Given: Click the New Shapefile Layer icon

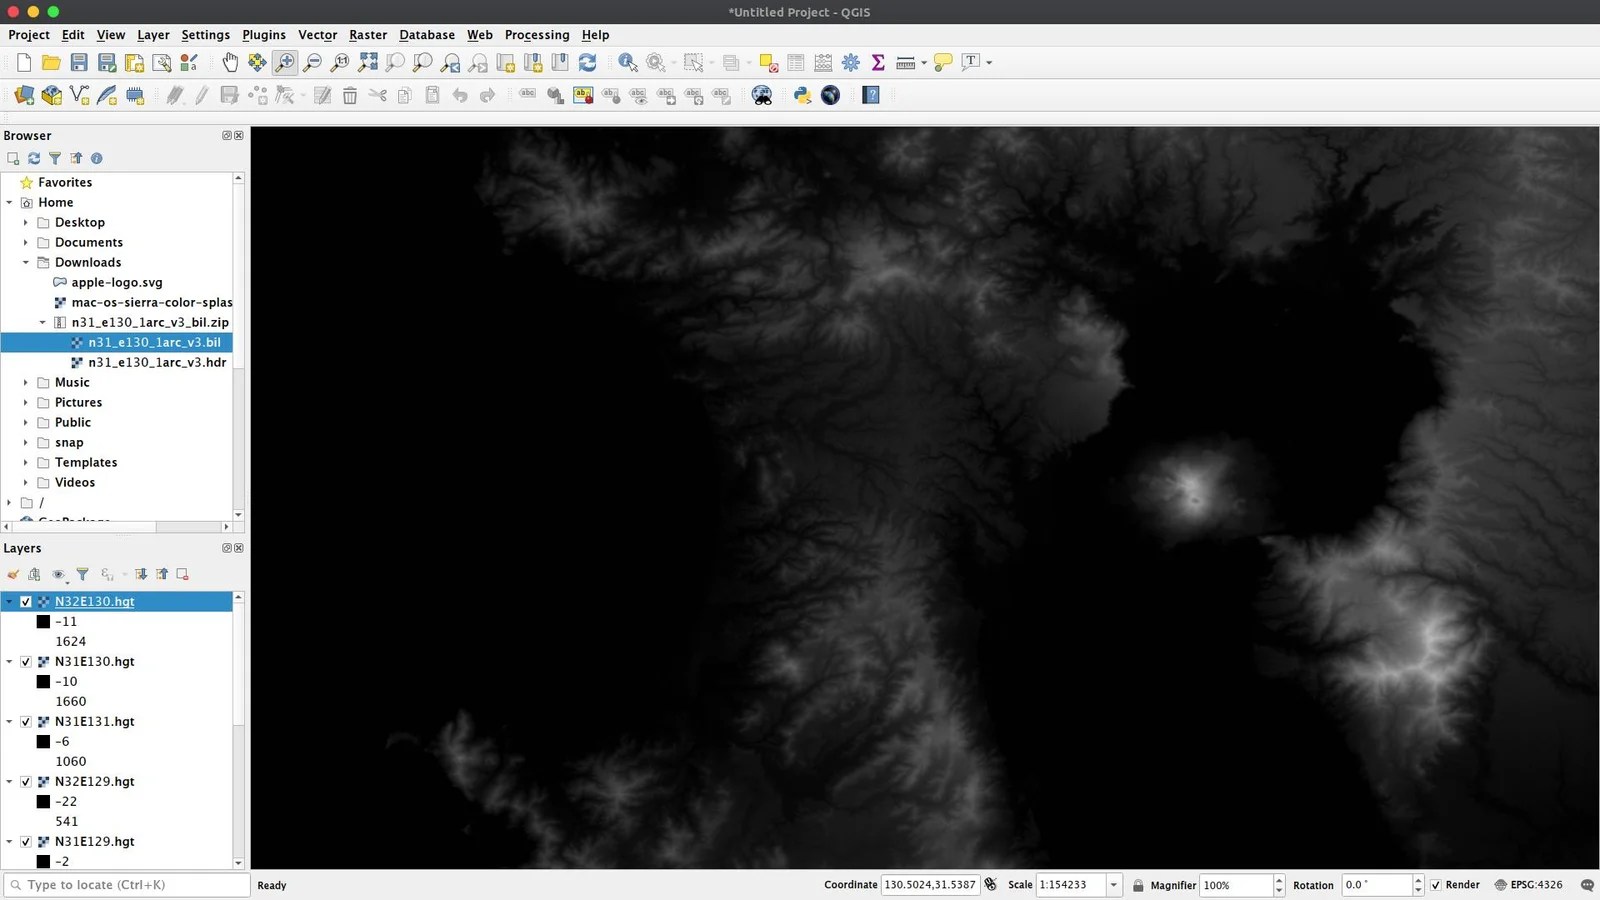Looking at the screenshot, I should pos(79,95).
